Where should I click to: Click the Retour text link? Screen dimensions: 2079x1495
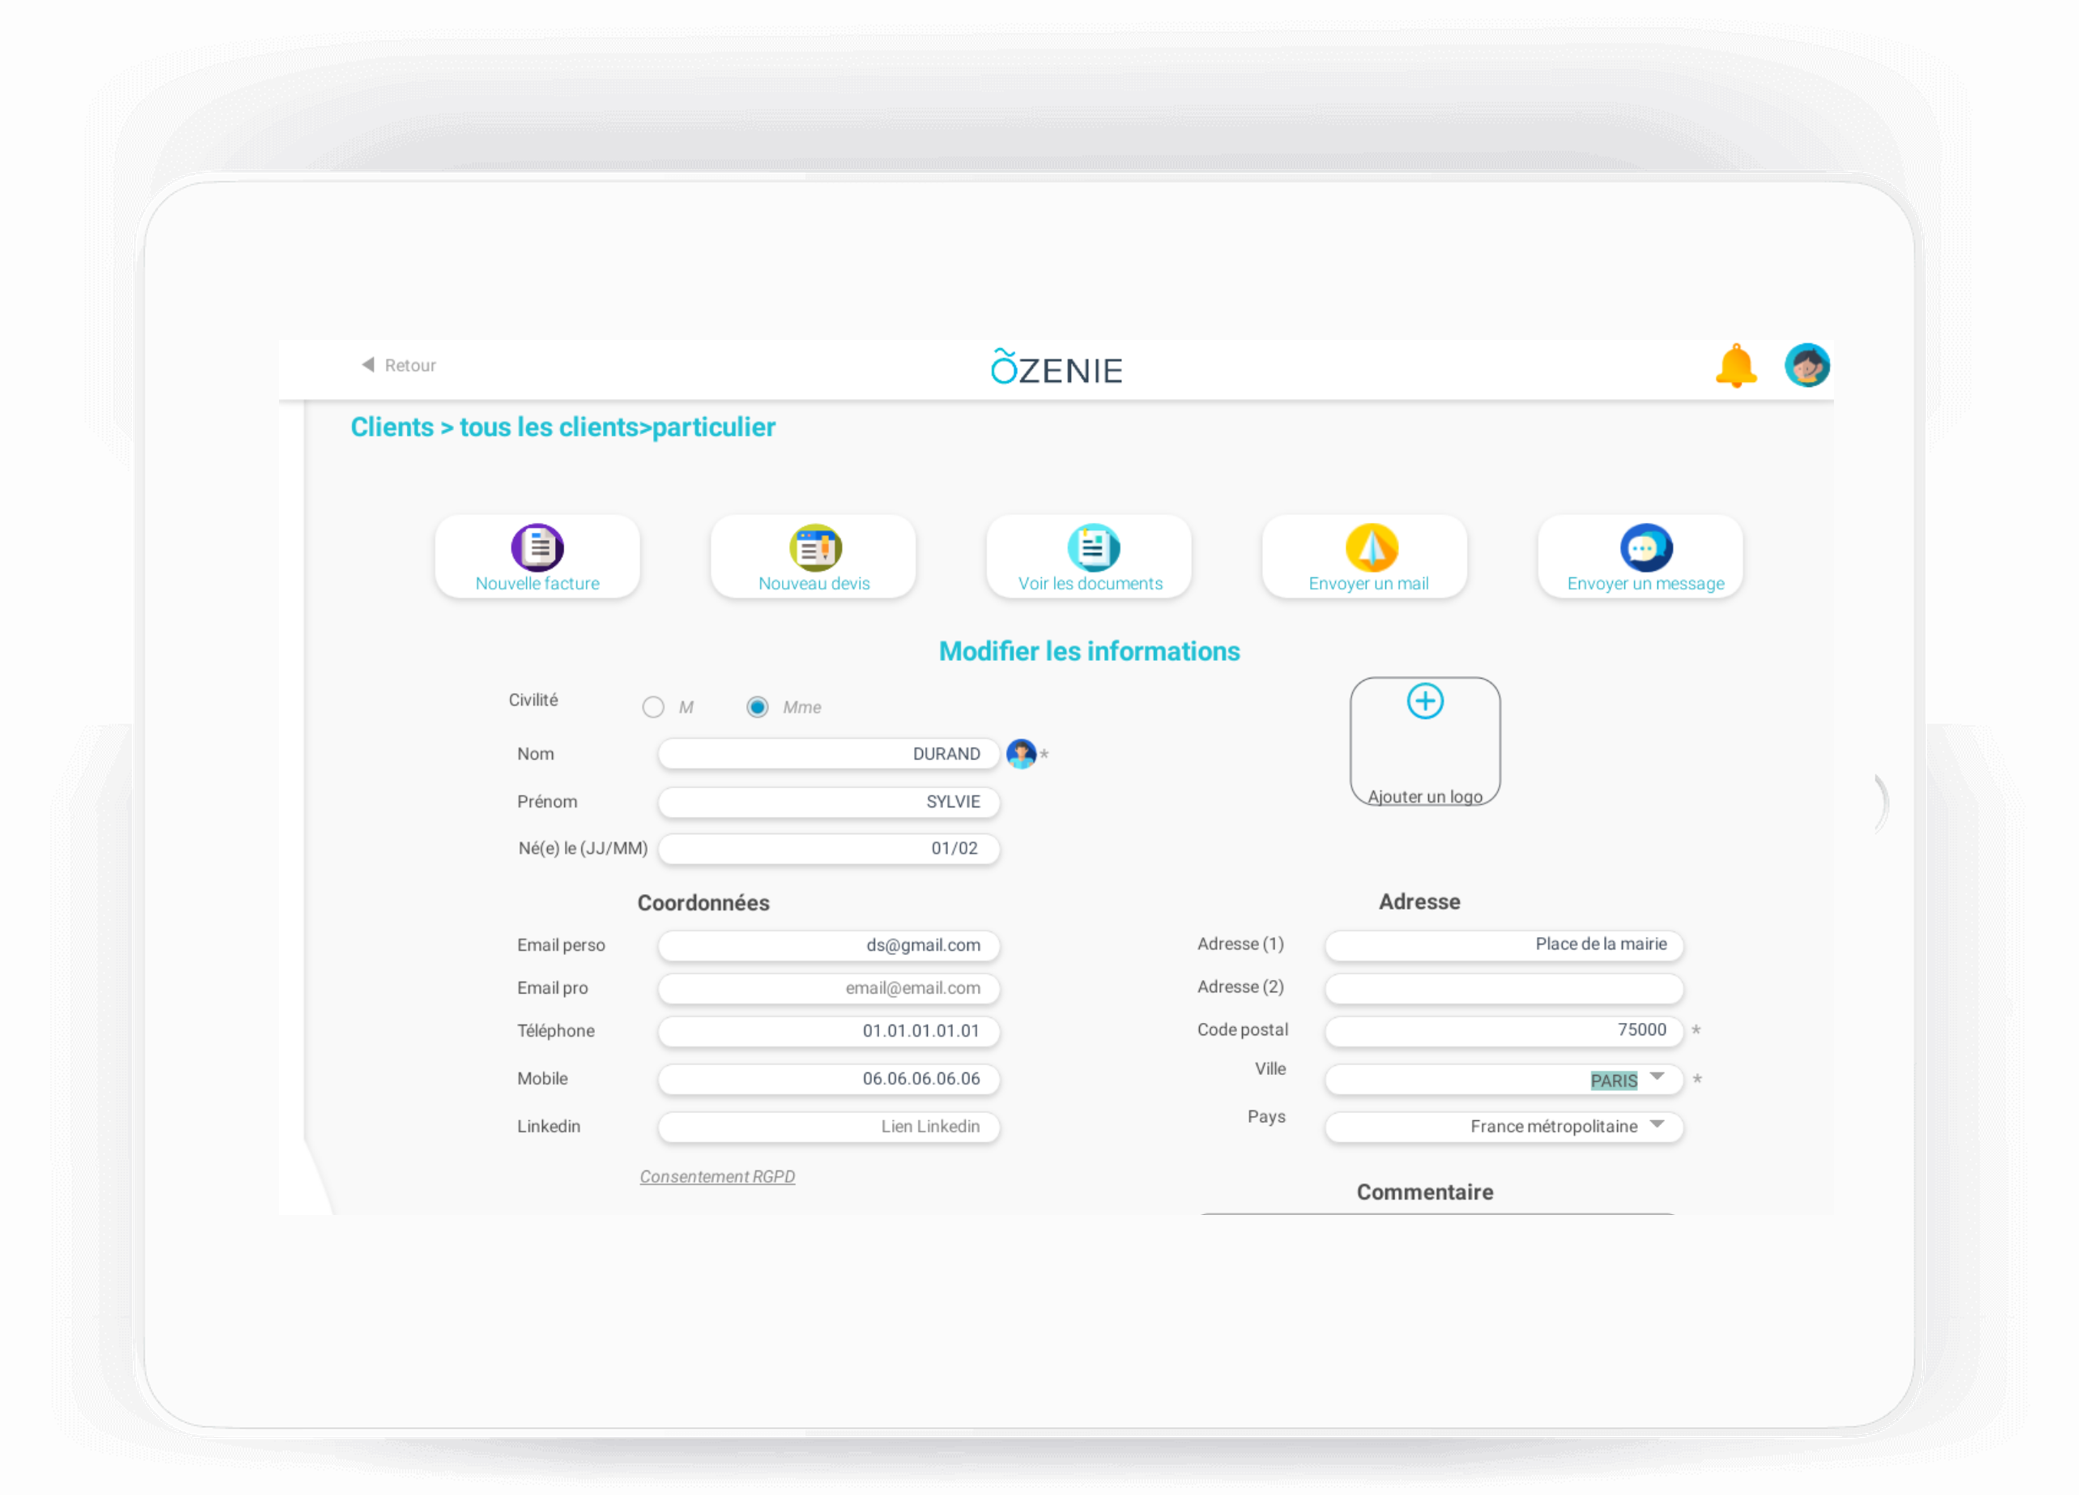pos(410,366)
